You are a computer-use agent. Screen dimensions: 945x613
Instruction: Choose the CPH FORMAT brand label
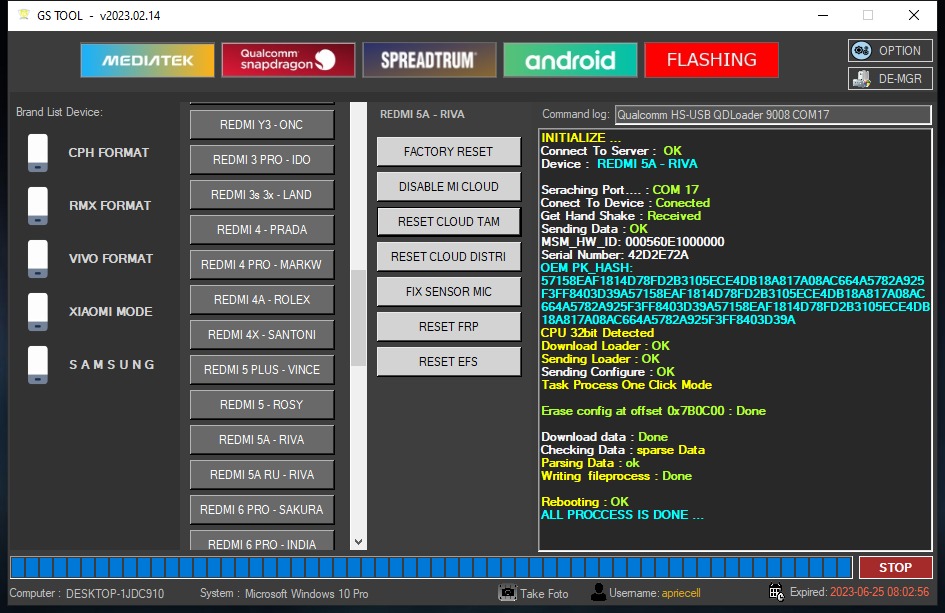[108, 152]
